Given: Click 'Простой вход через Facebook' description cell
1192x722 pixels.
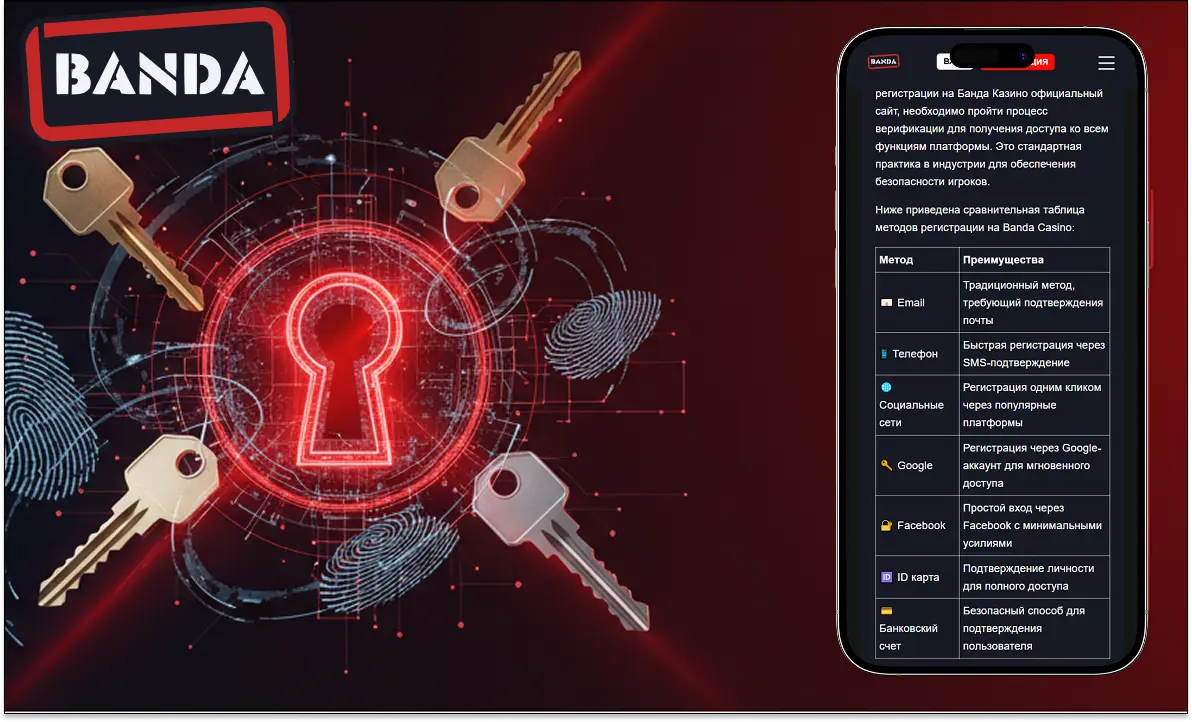Looking at the screenshot, I should [x=1034, y=525].
